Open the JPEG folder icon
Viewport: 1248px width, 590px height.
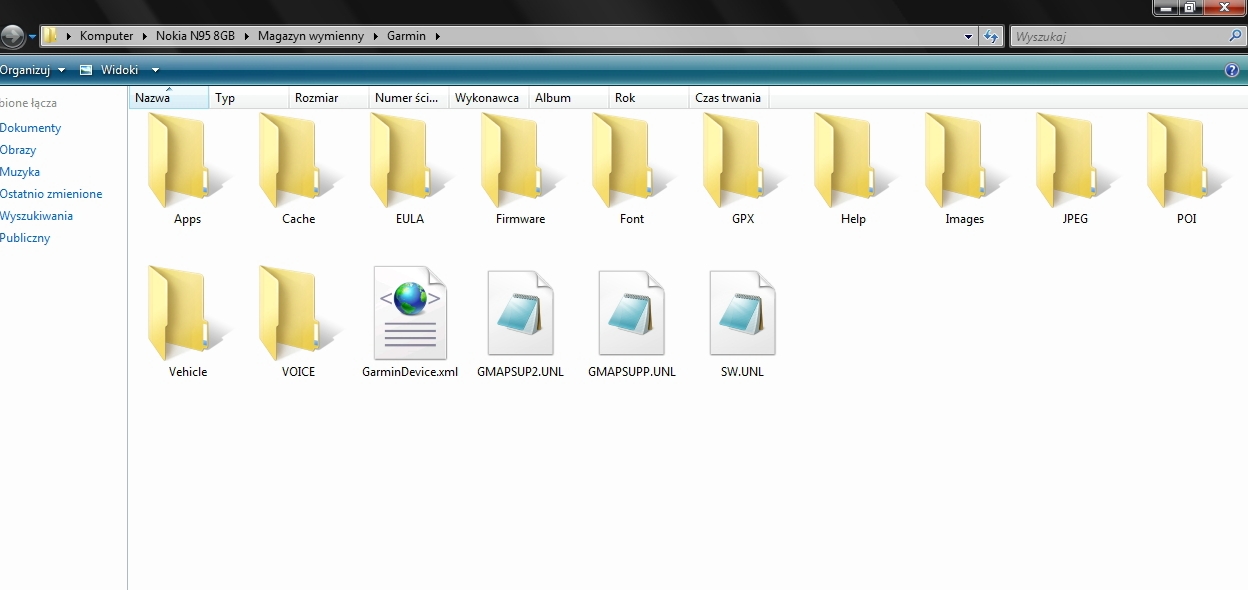click(1075, 160)
